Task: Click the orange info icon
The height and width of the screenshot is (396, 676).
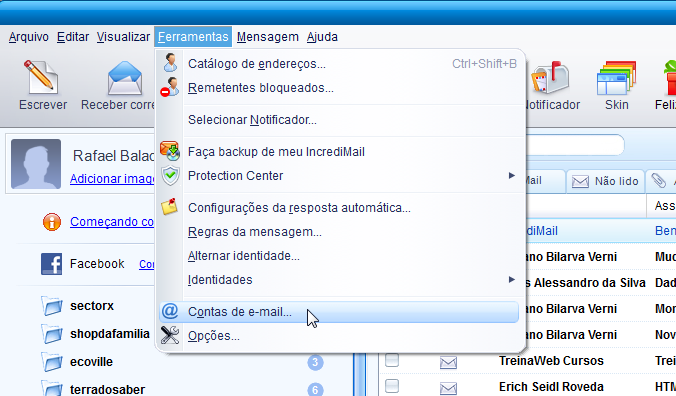Action: 52,222
